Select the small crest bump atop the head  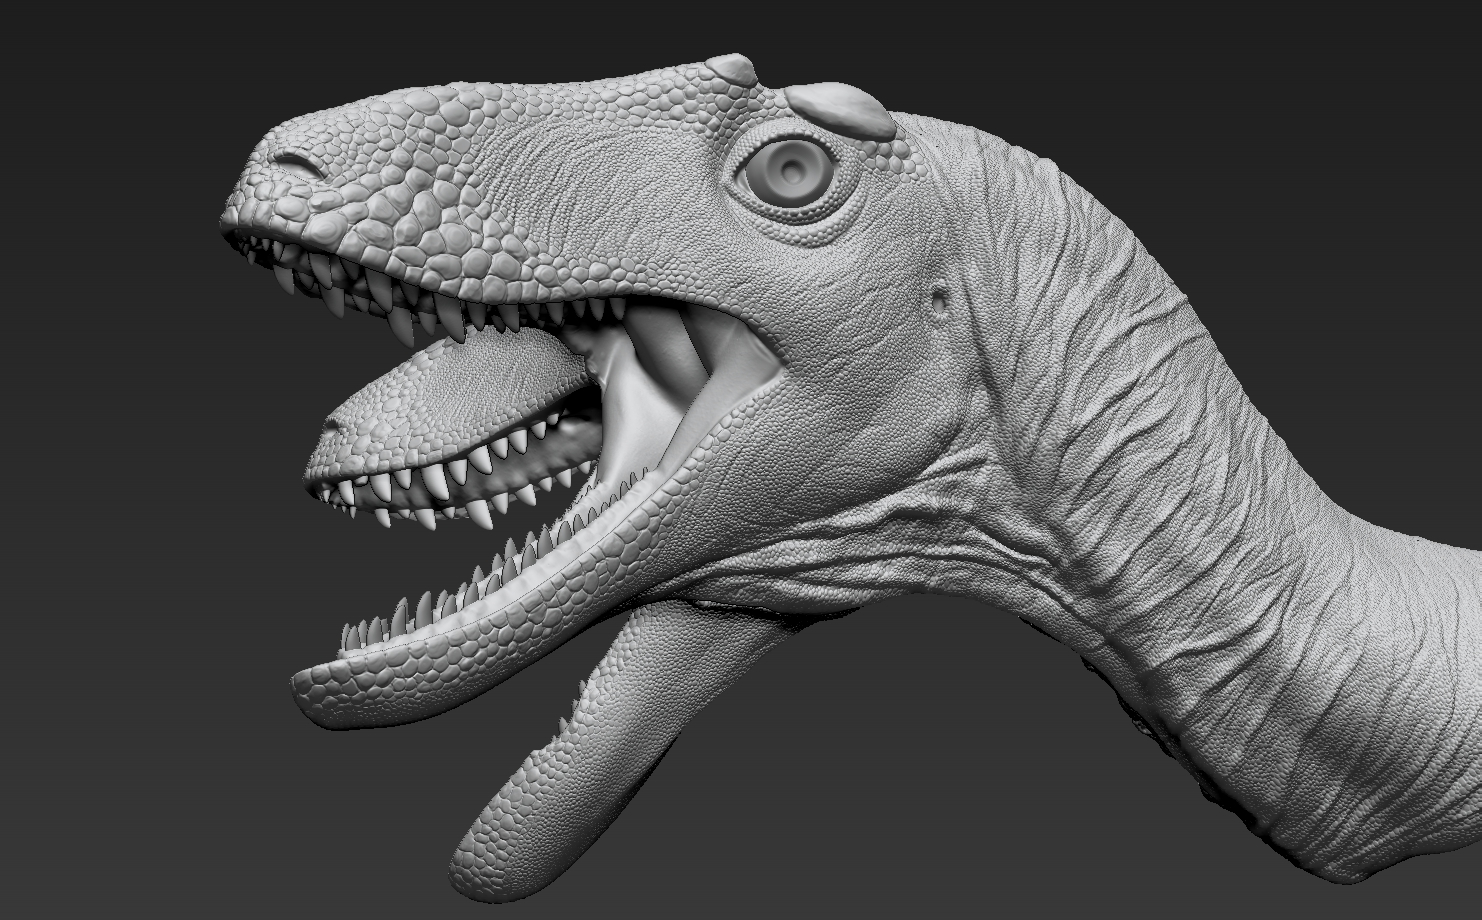733,69
